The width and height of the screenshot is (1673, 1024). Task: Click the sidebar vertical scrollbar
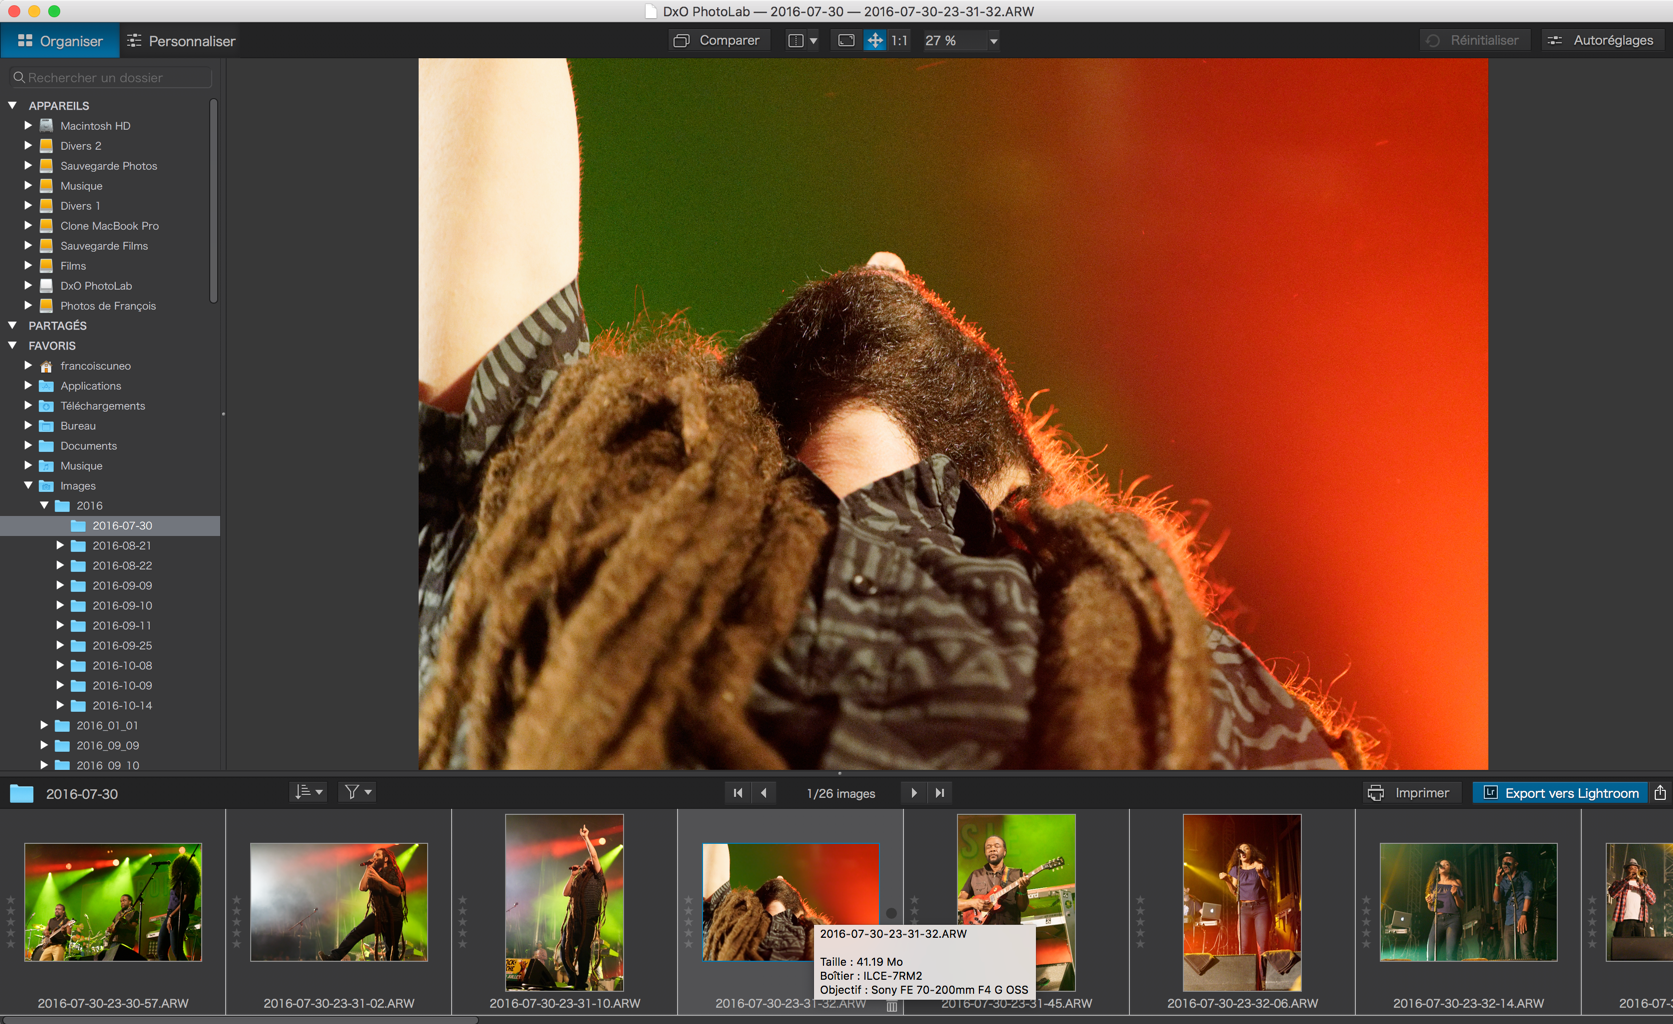coord(214,200)
